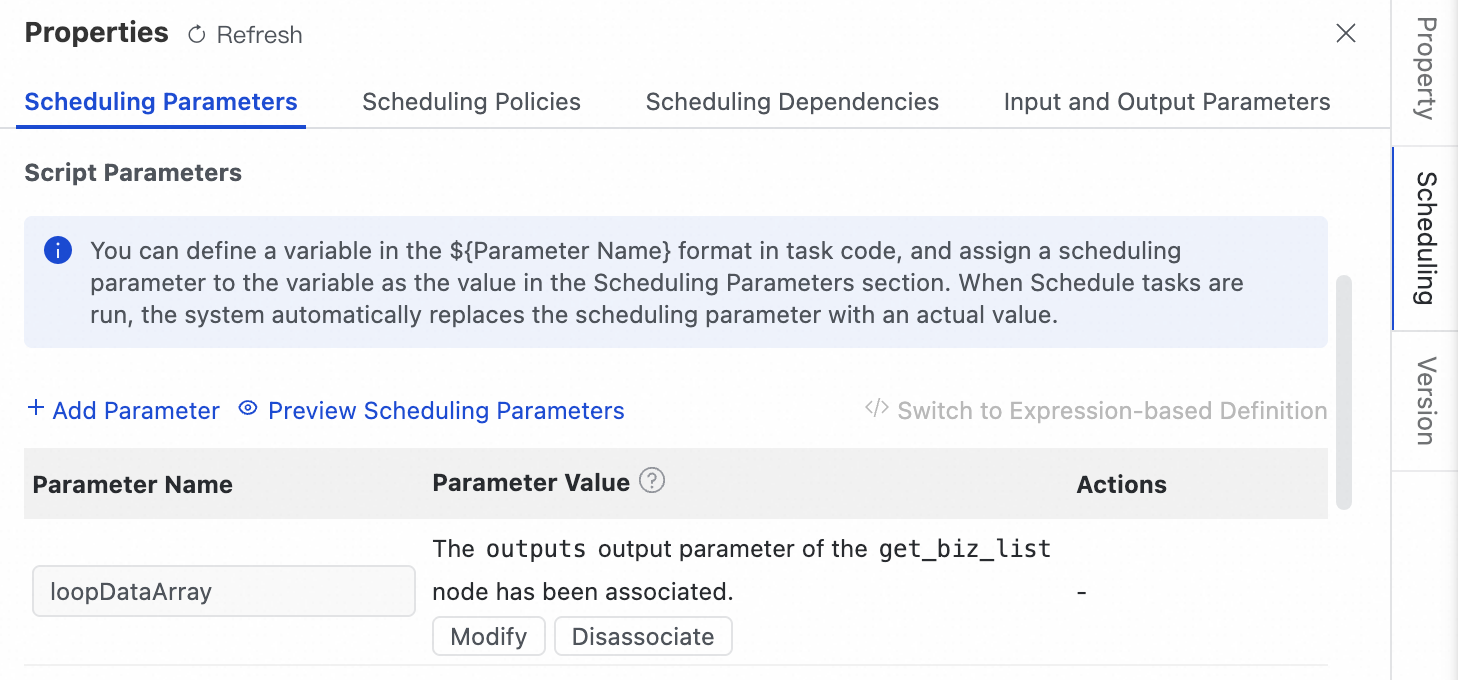Switch to the Scheduling Policies tab
The width and height of the screenshot is (1458, 680).
pos(471,102)
